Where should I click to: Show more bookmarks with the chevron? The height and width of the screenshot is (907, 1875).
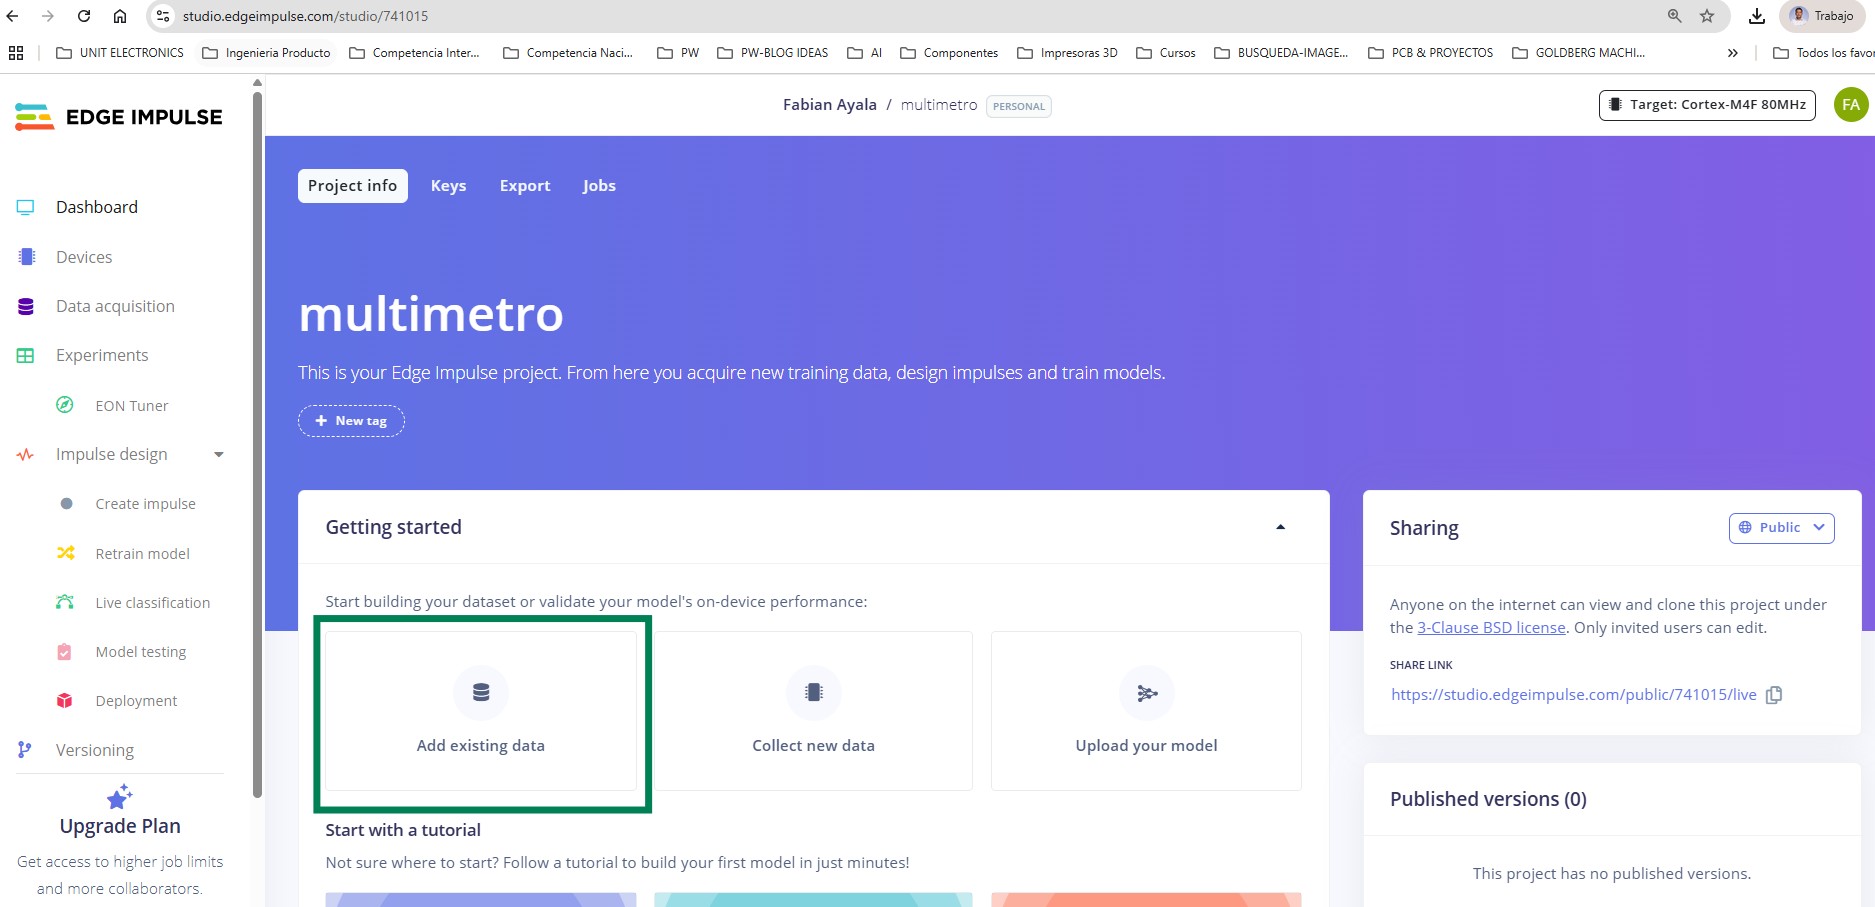(1732, 53)
